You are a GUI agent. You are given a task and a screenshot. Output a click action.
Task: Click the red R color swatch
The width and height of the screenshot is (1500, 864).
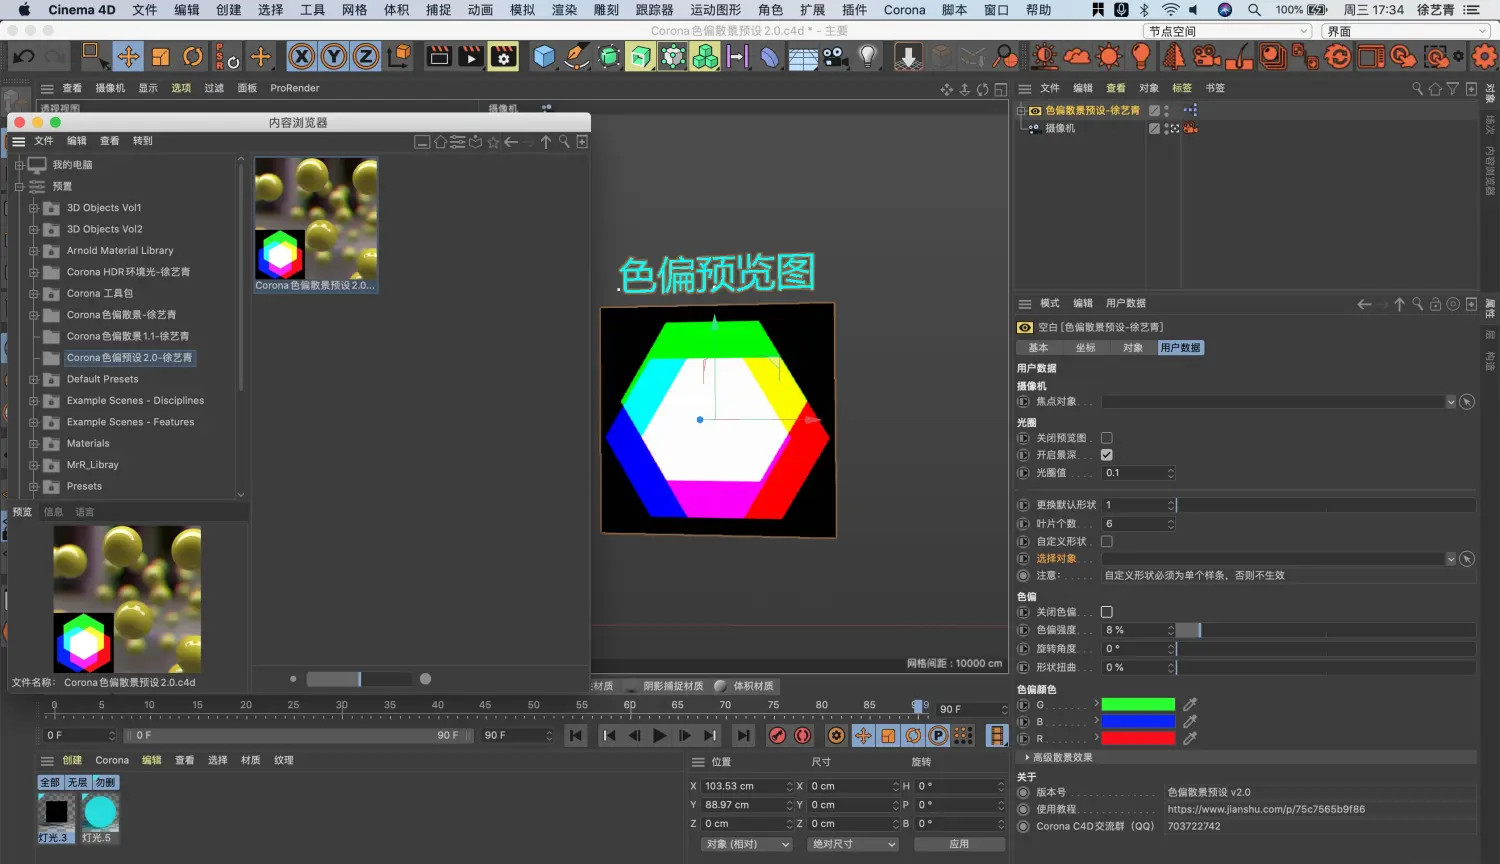pos(1138,739)
